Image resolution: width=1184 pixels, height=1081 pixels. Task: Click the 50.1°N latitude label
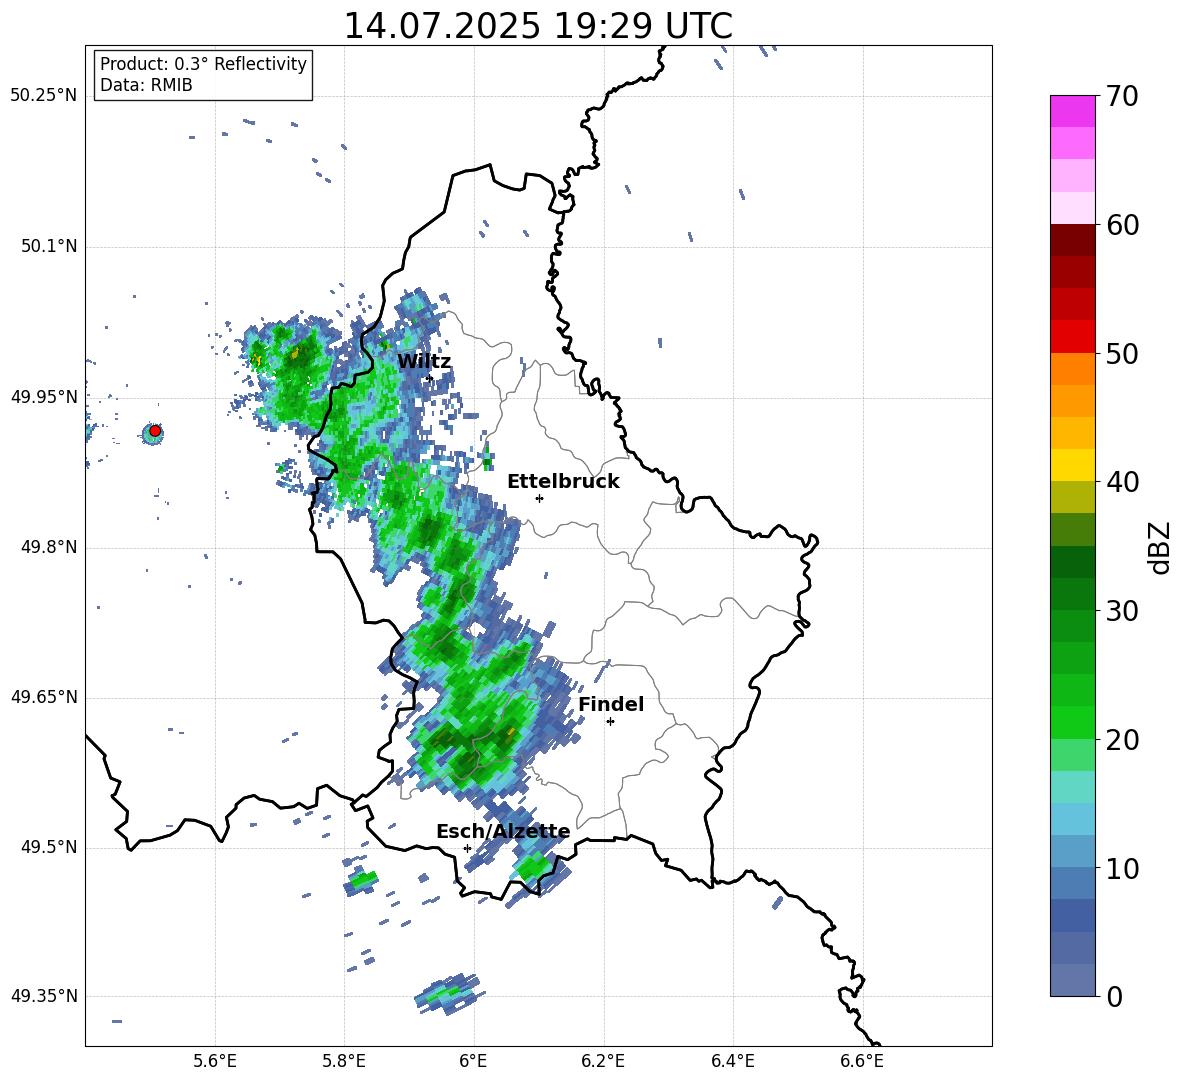pos(48,247)
